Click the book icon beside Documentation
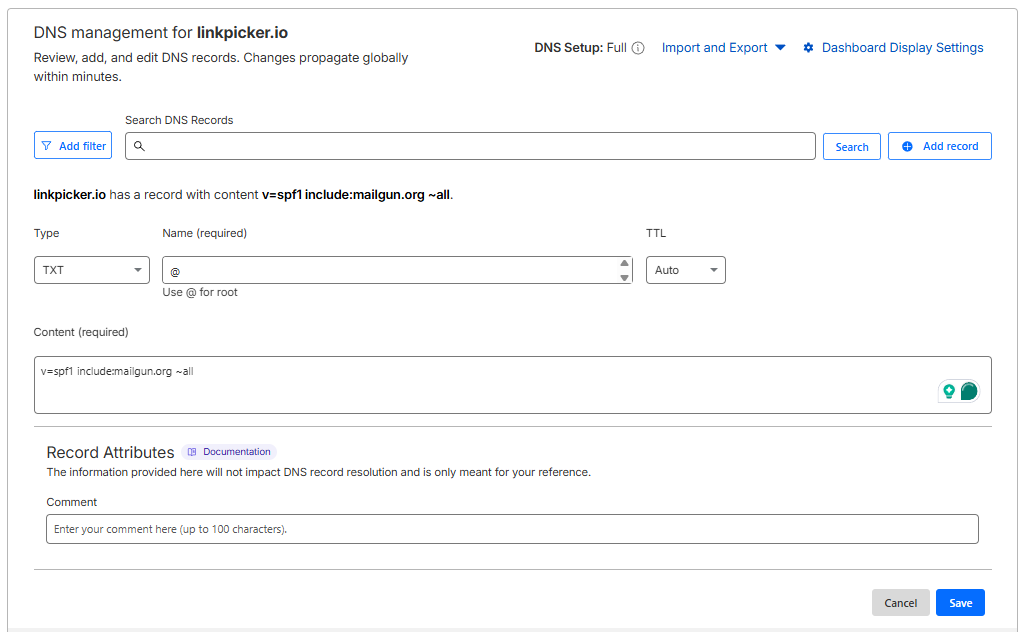1018x632 pixels. coord(192,452)
